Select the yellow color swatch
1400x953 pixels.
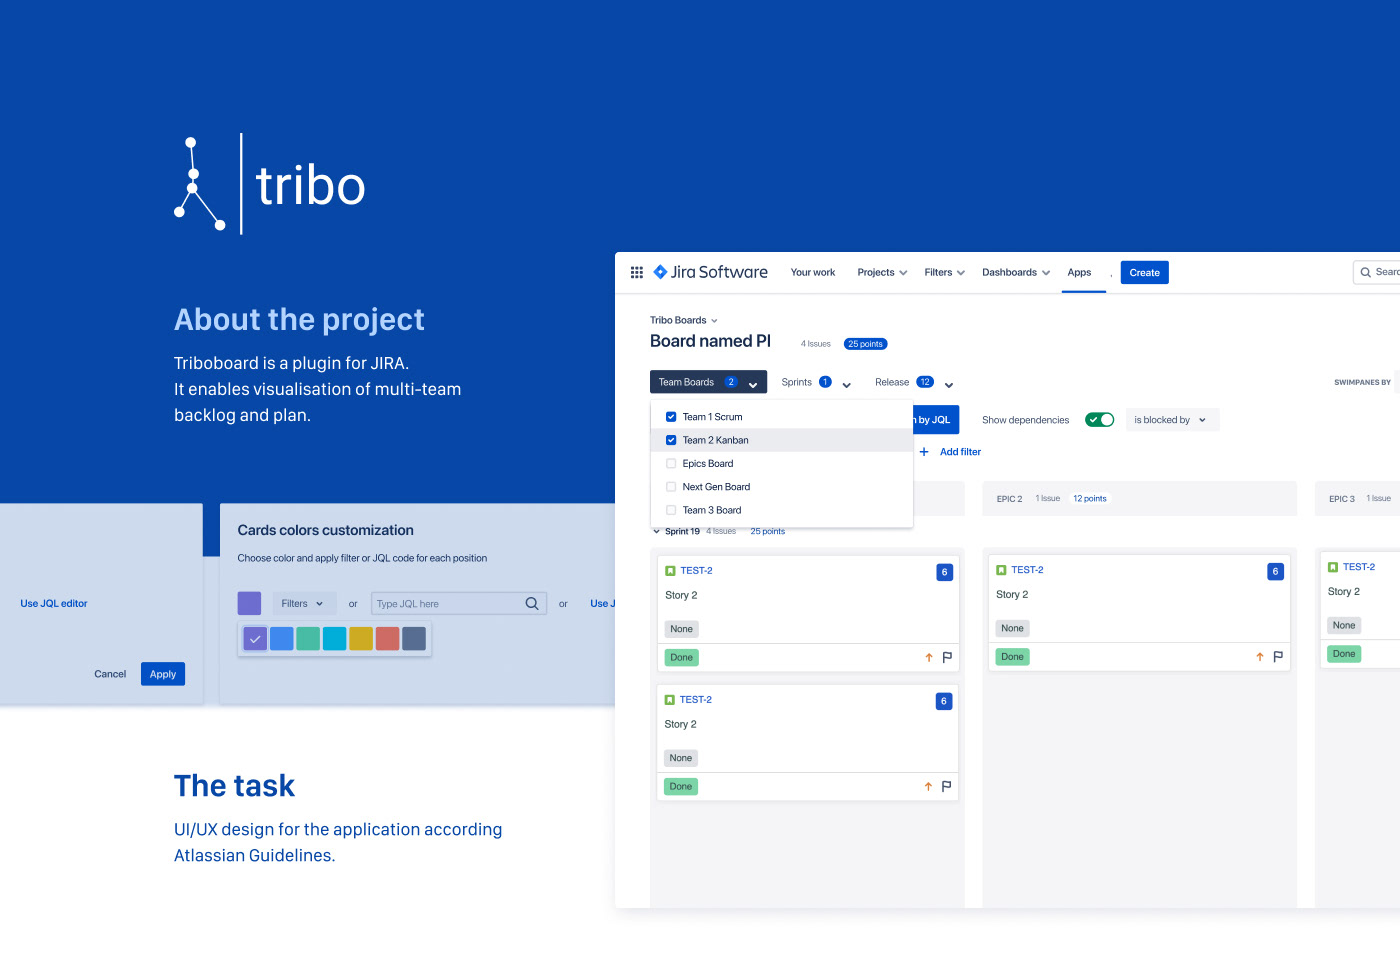click(x=361, y=639)
